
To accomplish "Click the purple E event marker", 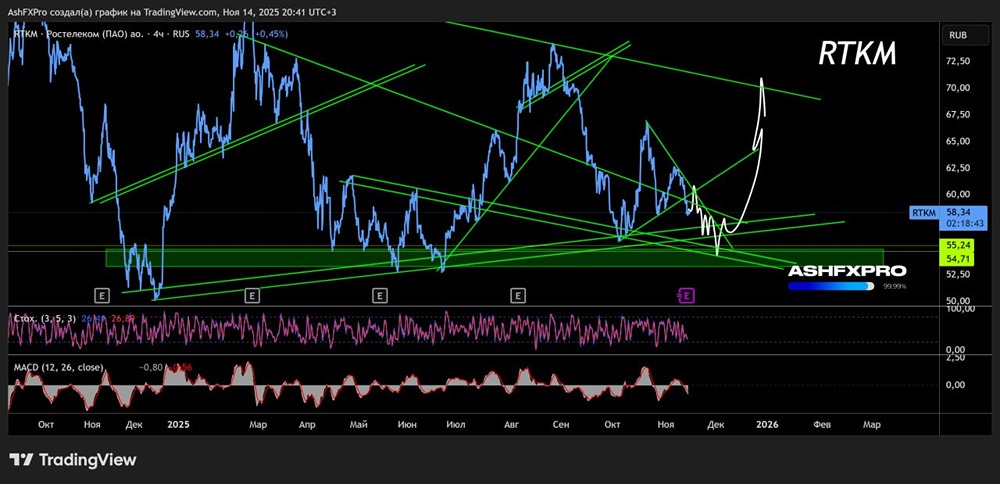I will [x=686, y=295].
